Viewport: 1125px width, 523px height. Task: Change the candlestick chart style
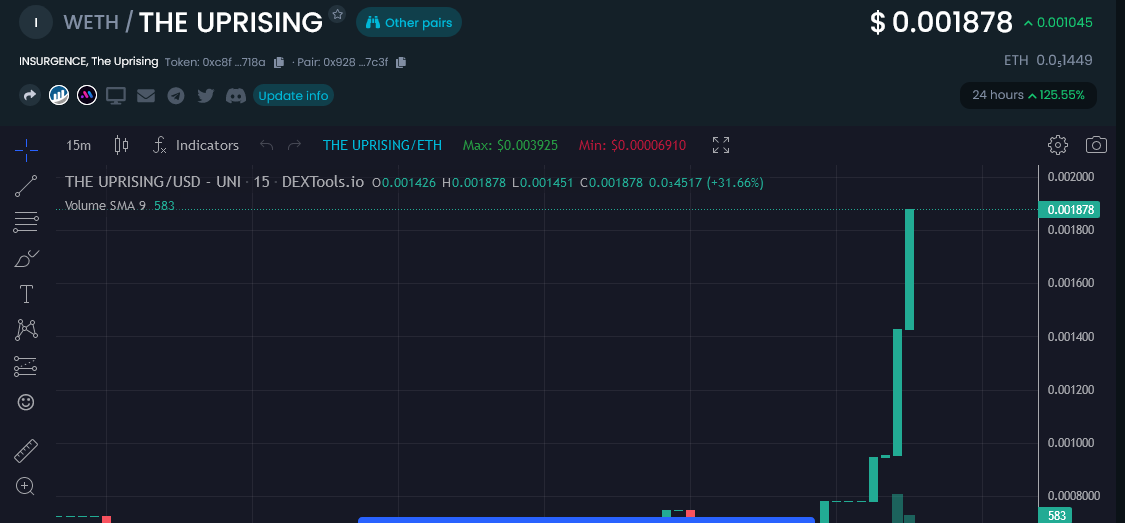121,146
